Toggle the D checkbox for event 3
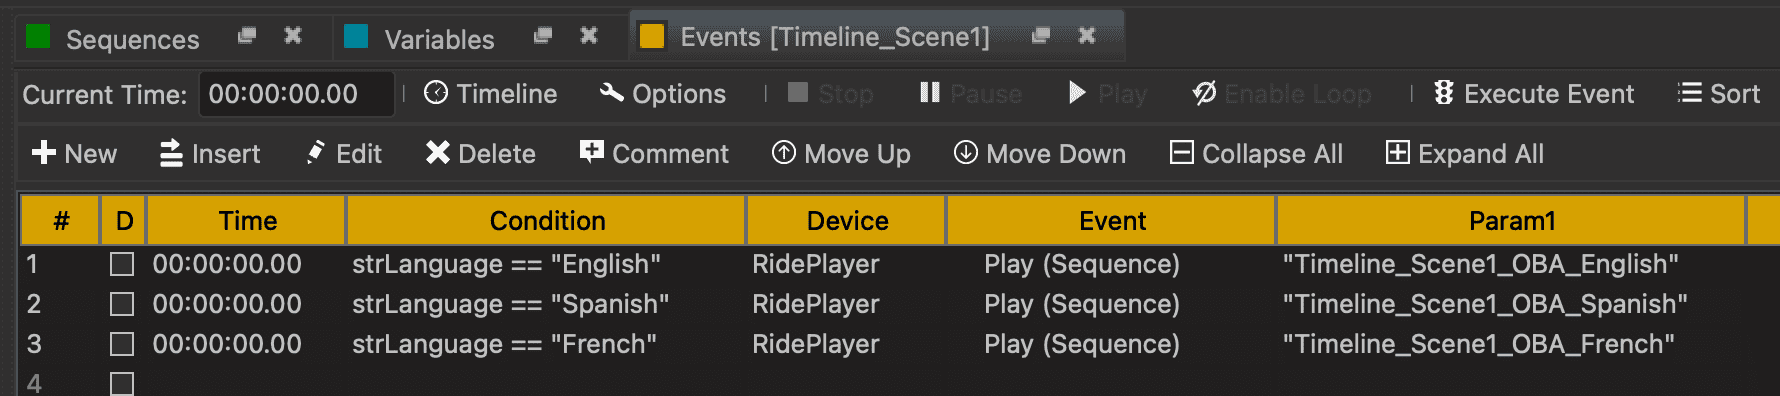Viewport: 1780px width, 396px height. [122, 344]
